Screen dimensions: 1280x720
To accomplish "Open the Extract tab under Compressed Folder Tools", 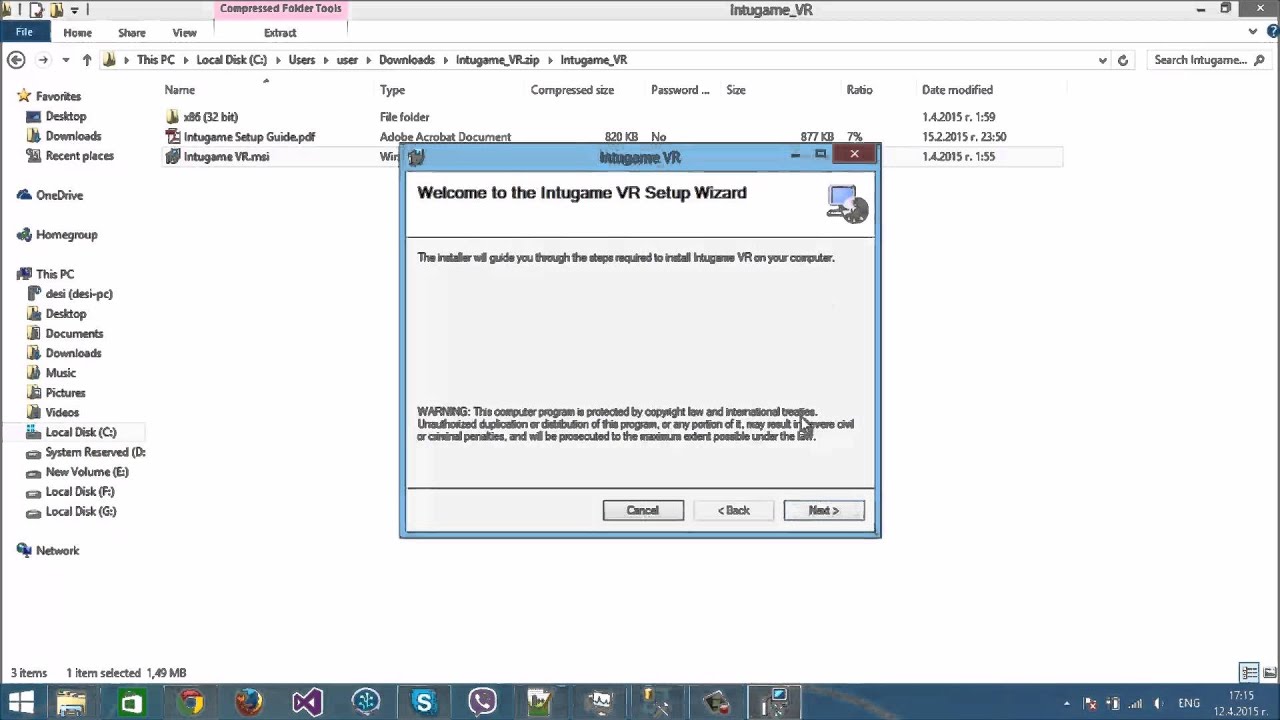I will pyautogui.click(x=280, y=33).
